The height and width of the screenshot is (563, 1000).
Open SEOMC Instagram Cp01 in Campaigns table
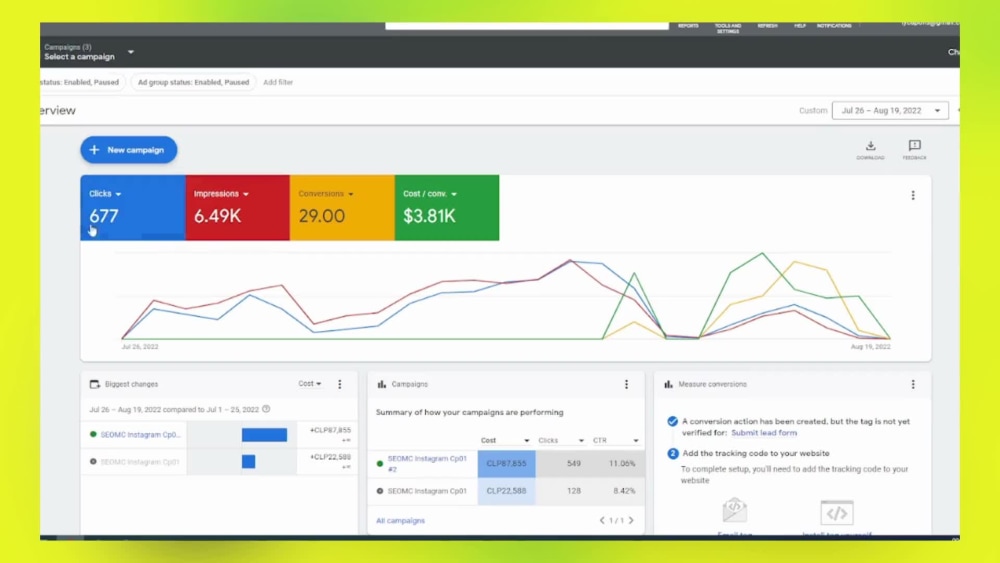coord(427,491)
